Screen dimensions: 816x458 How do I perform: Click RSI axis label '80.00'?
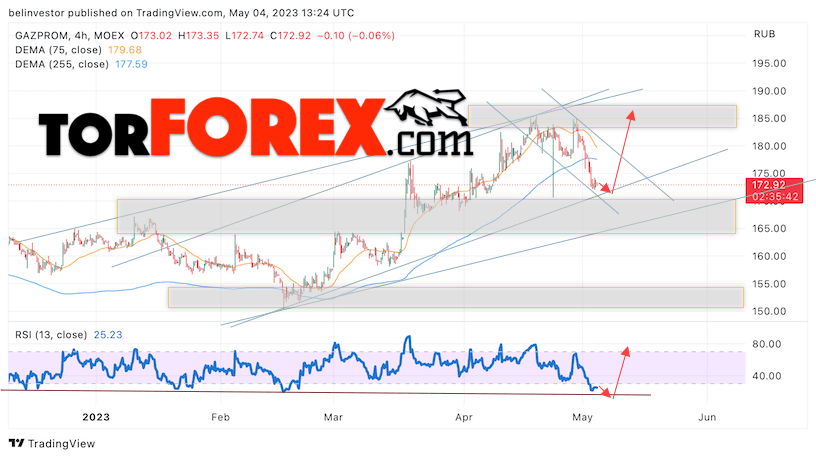click(x=767, y=344)
